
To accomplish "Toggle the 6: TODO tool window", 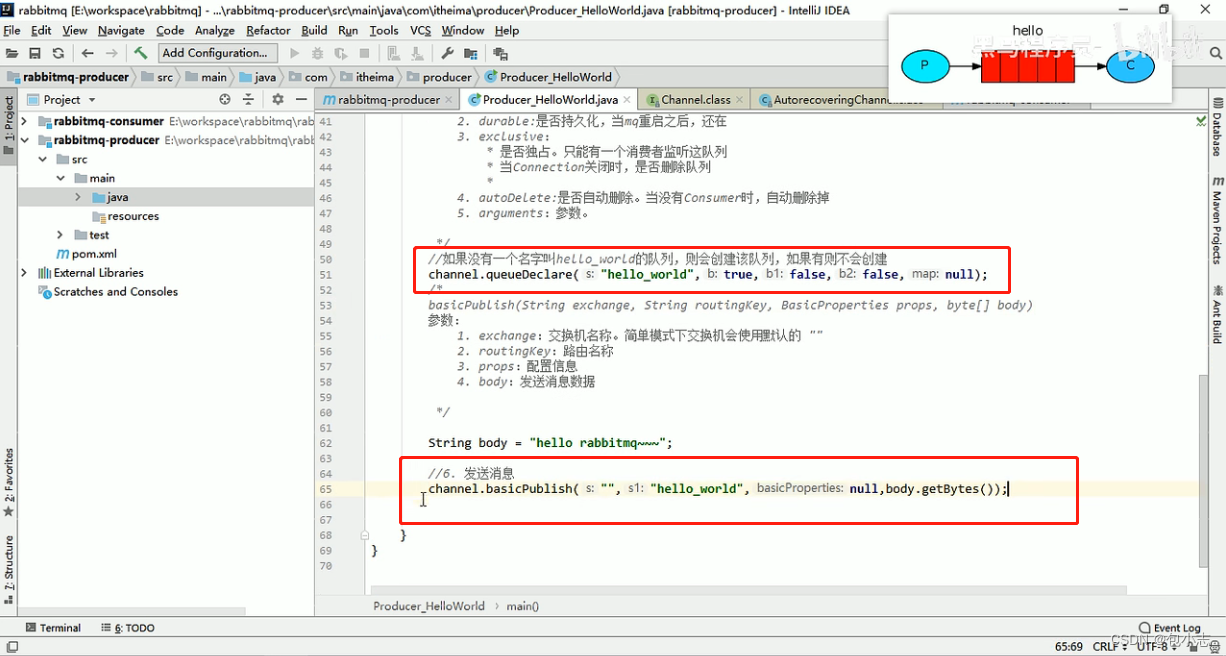I will click(x=128, y=628).
